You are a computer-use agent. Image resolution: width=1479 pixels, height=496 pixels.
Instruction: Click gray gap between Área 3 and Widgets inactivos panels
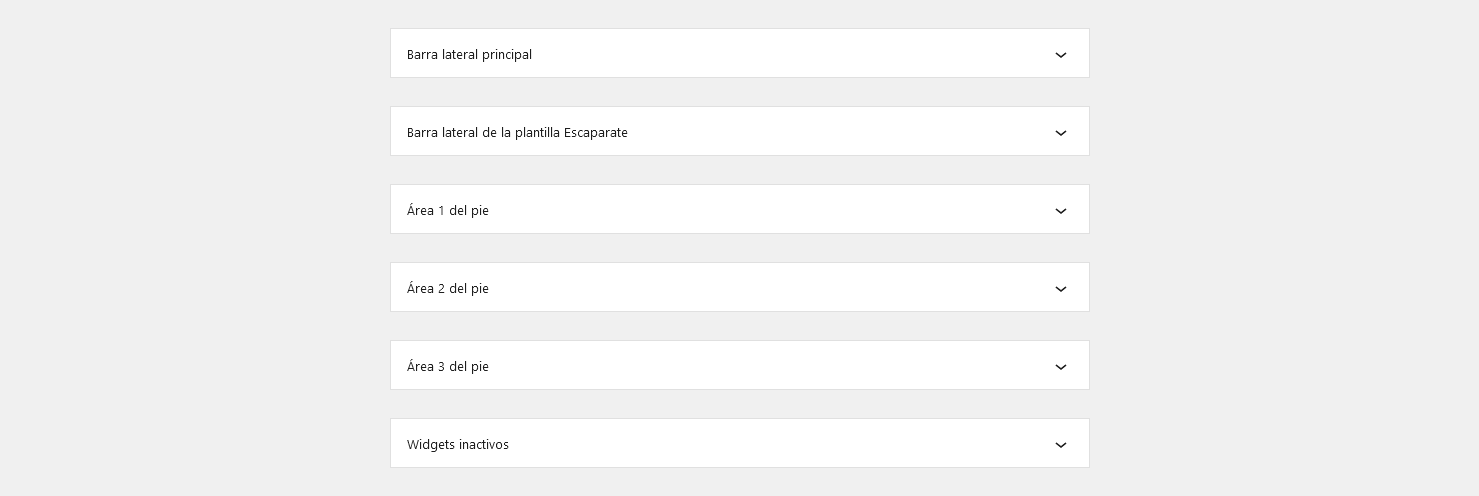point(740,404)
